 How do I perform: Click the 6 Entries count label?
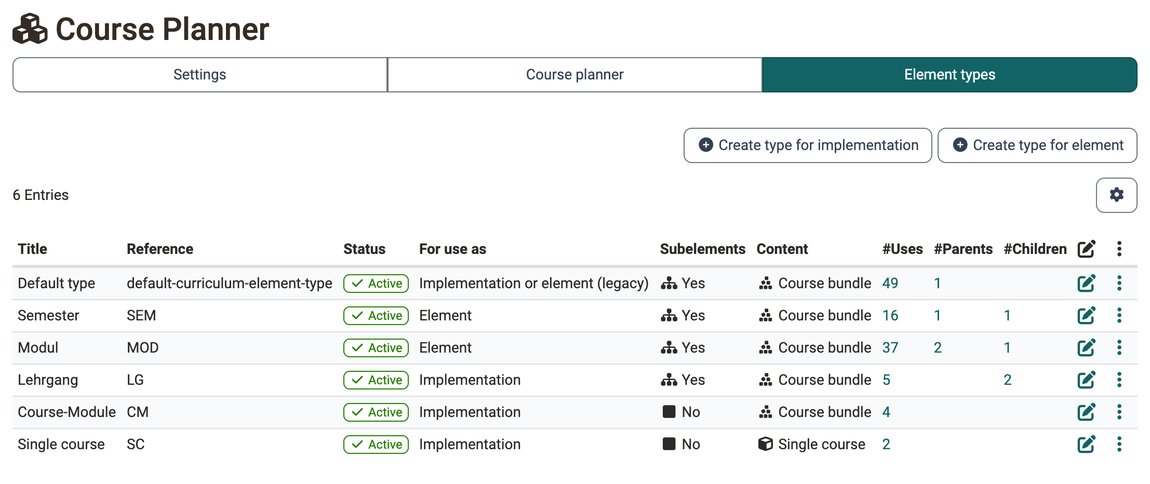point(40,195)
